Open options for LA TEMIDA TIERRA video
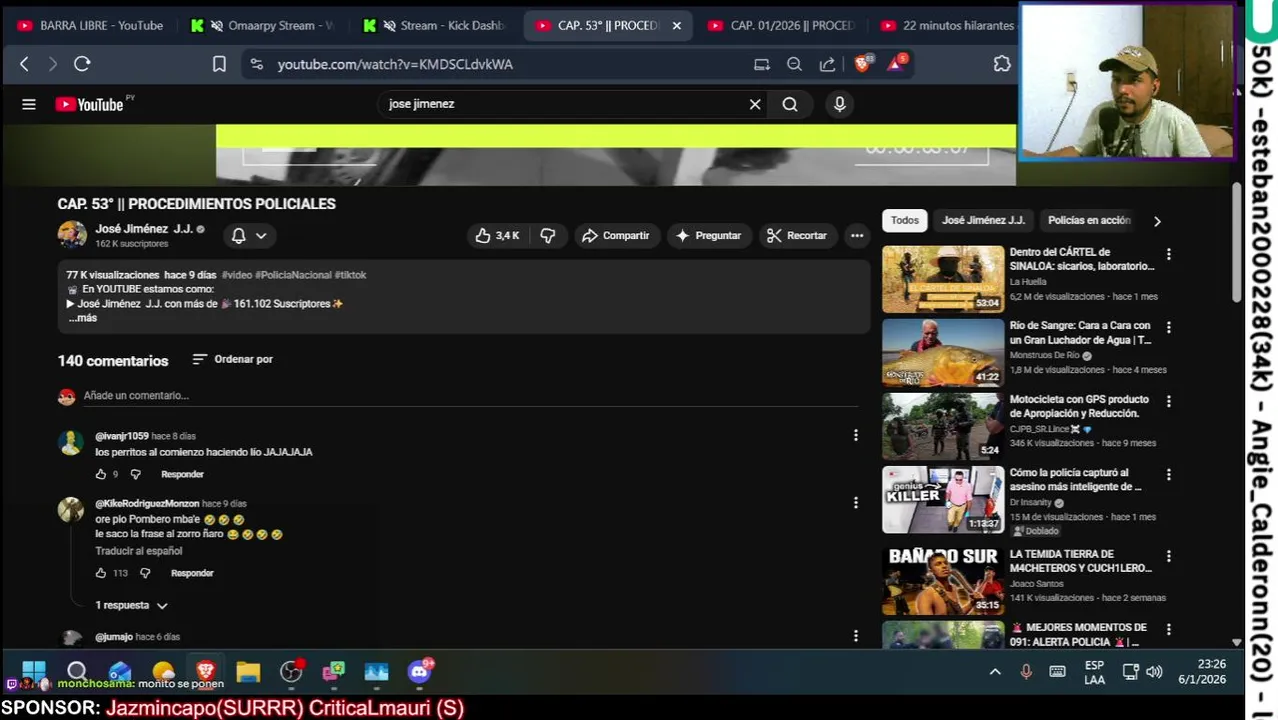The height and width of the screenshot is (720, 1278). 1168,556
